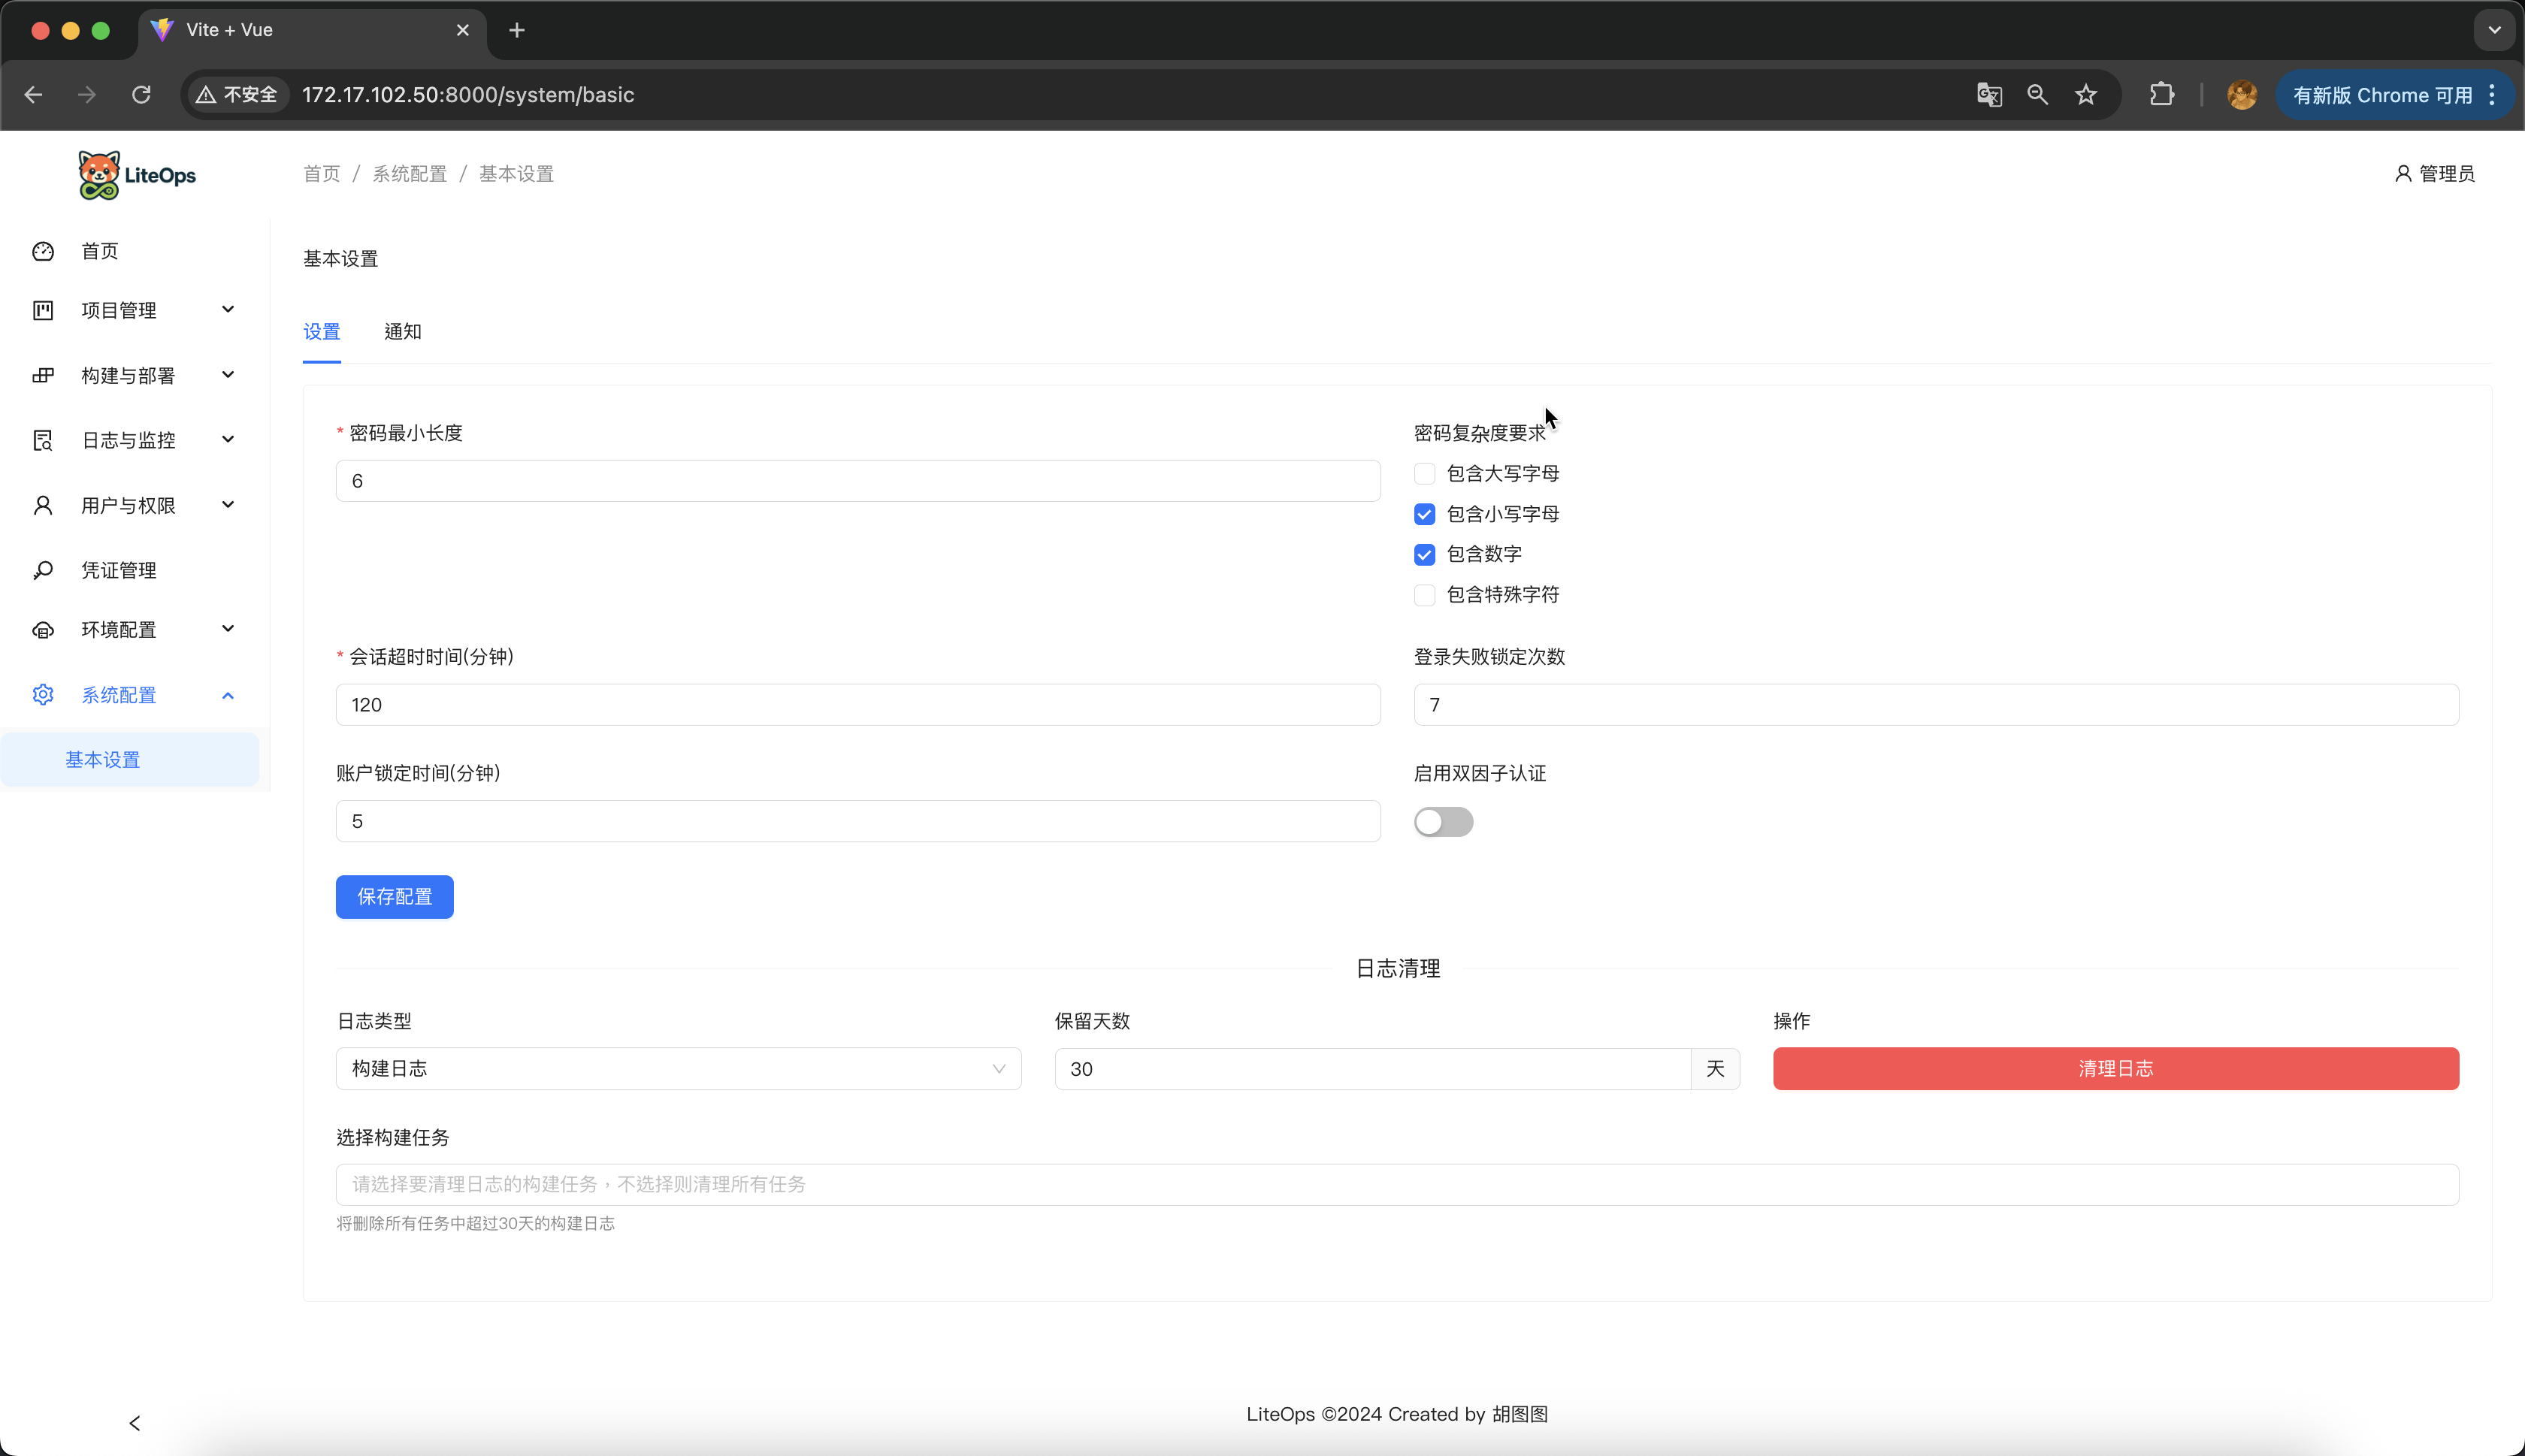This screenshot has height=1456, width=2525.
Task: Click the 保存配置 button
Action: coord(394,897)
